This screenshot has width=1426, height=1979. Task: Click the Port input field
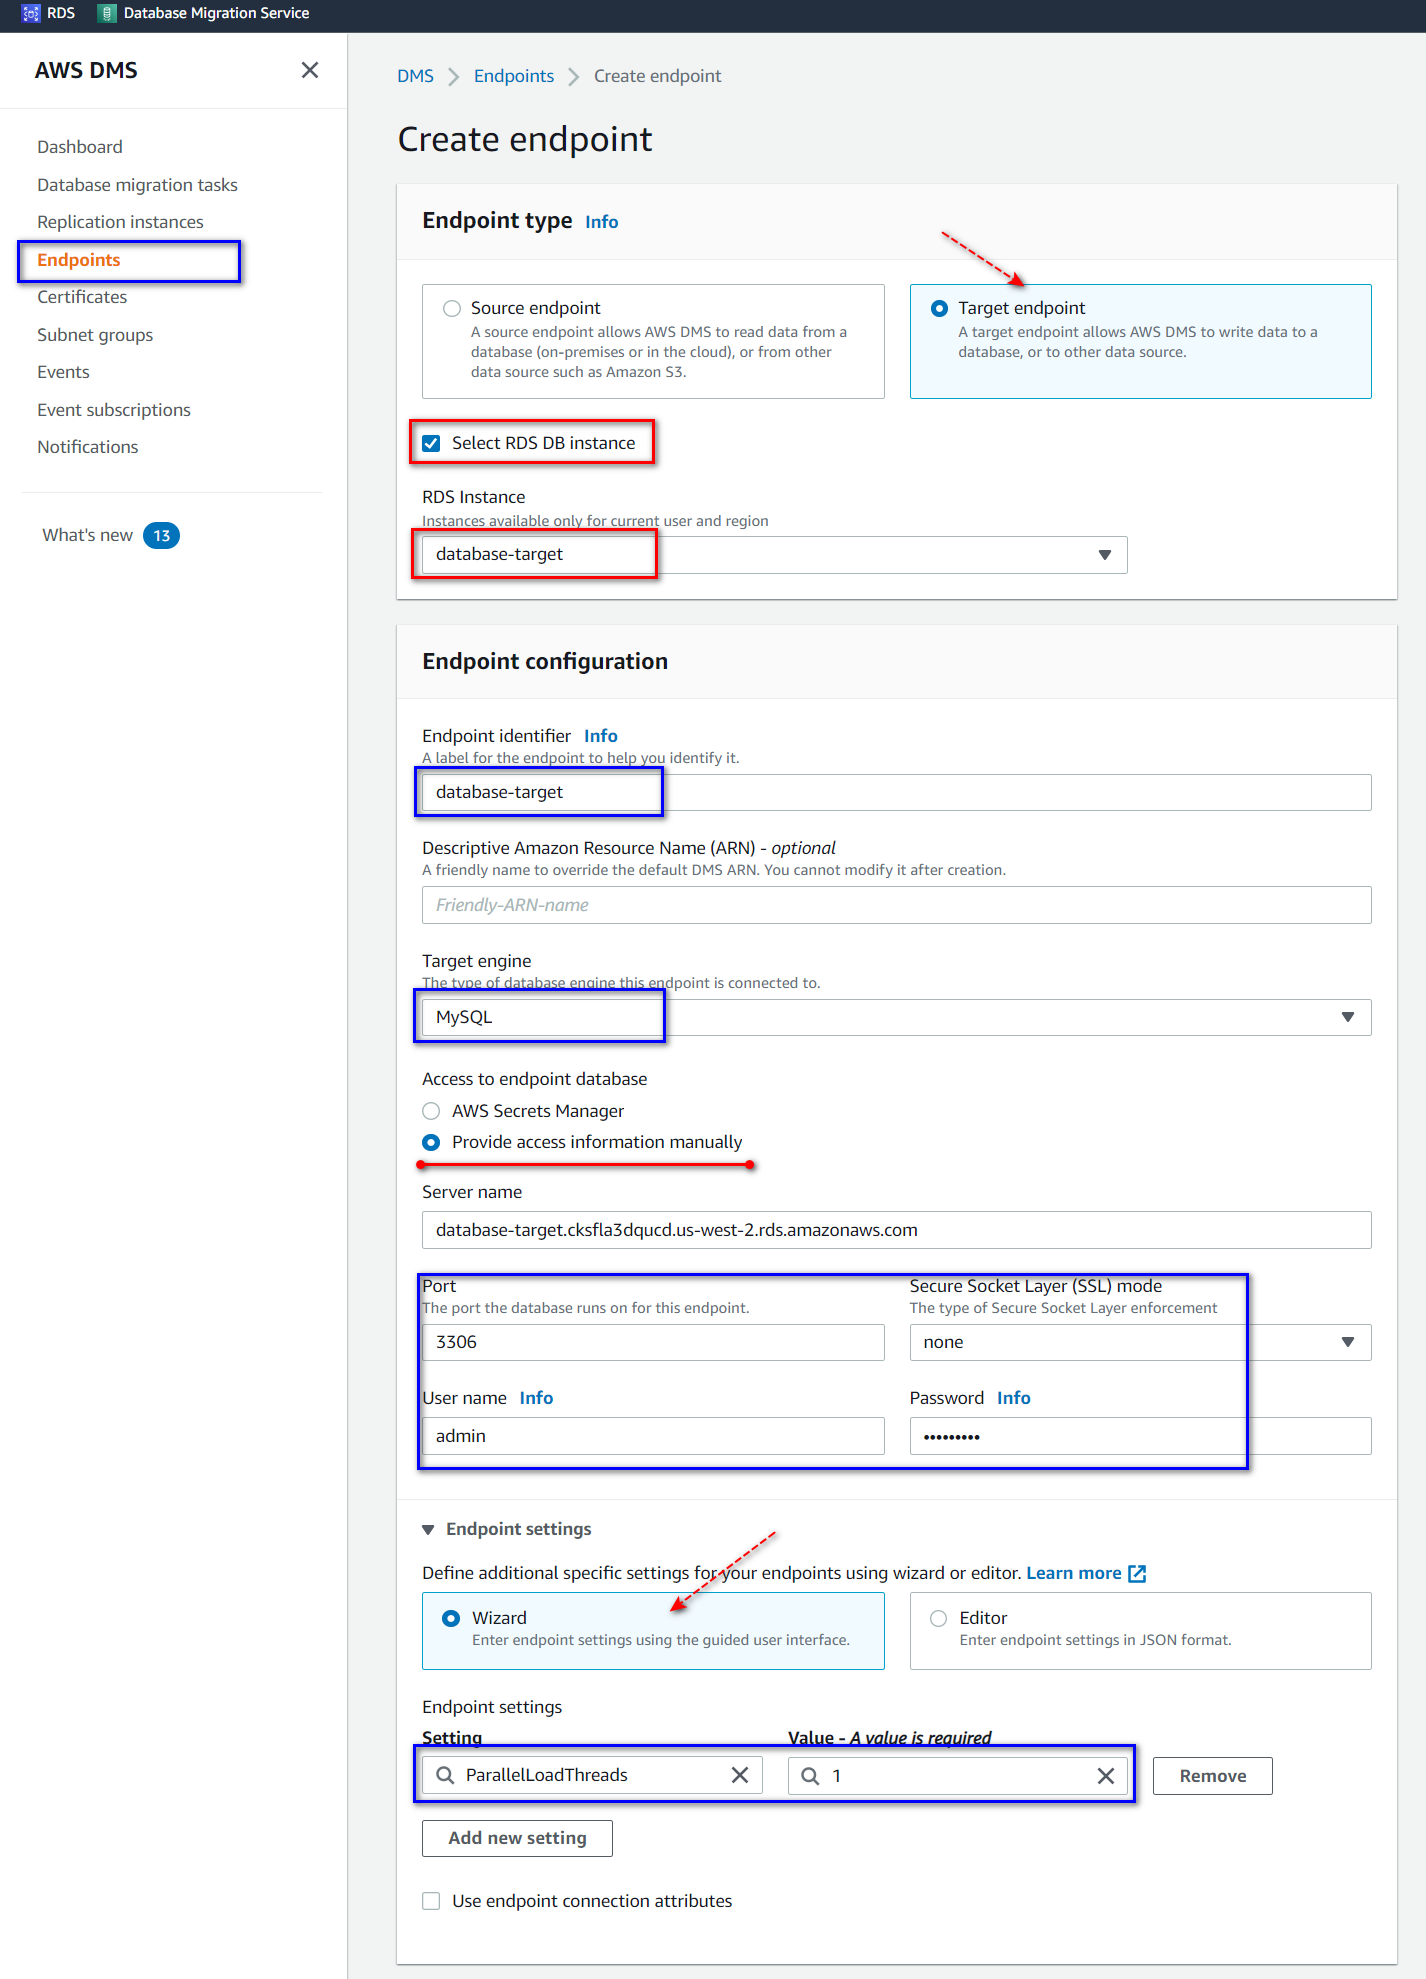[653, 1342]
